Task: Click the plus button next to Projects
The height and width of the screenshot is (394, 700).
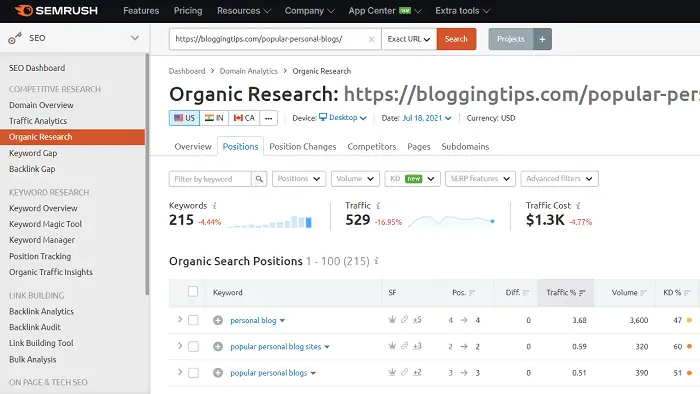Action: pos(542,39)
